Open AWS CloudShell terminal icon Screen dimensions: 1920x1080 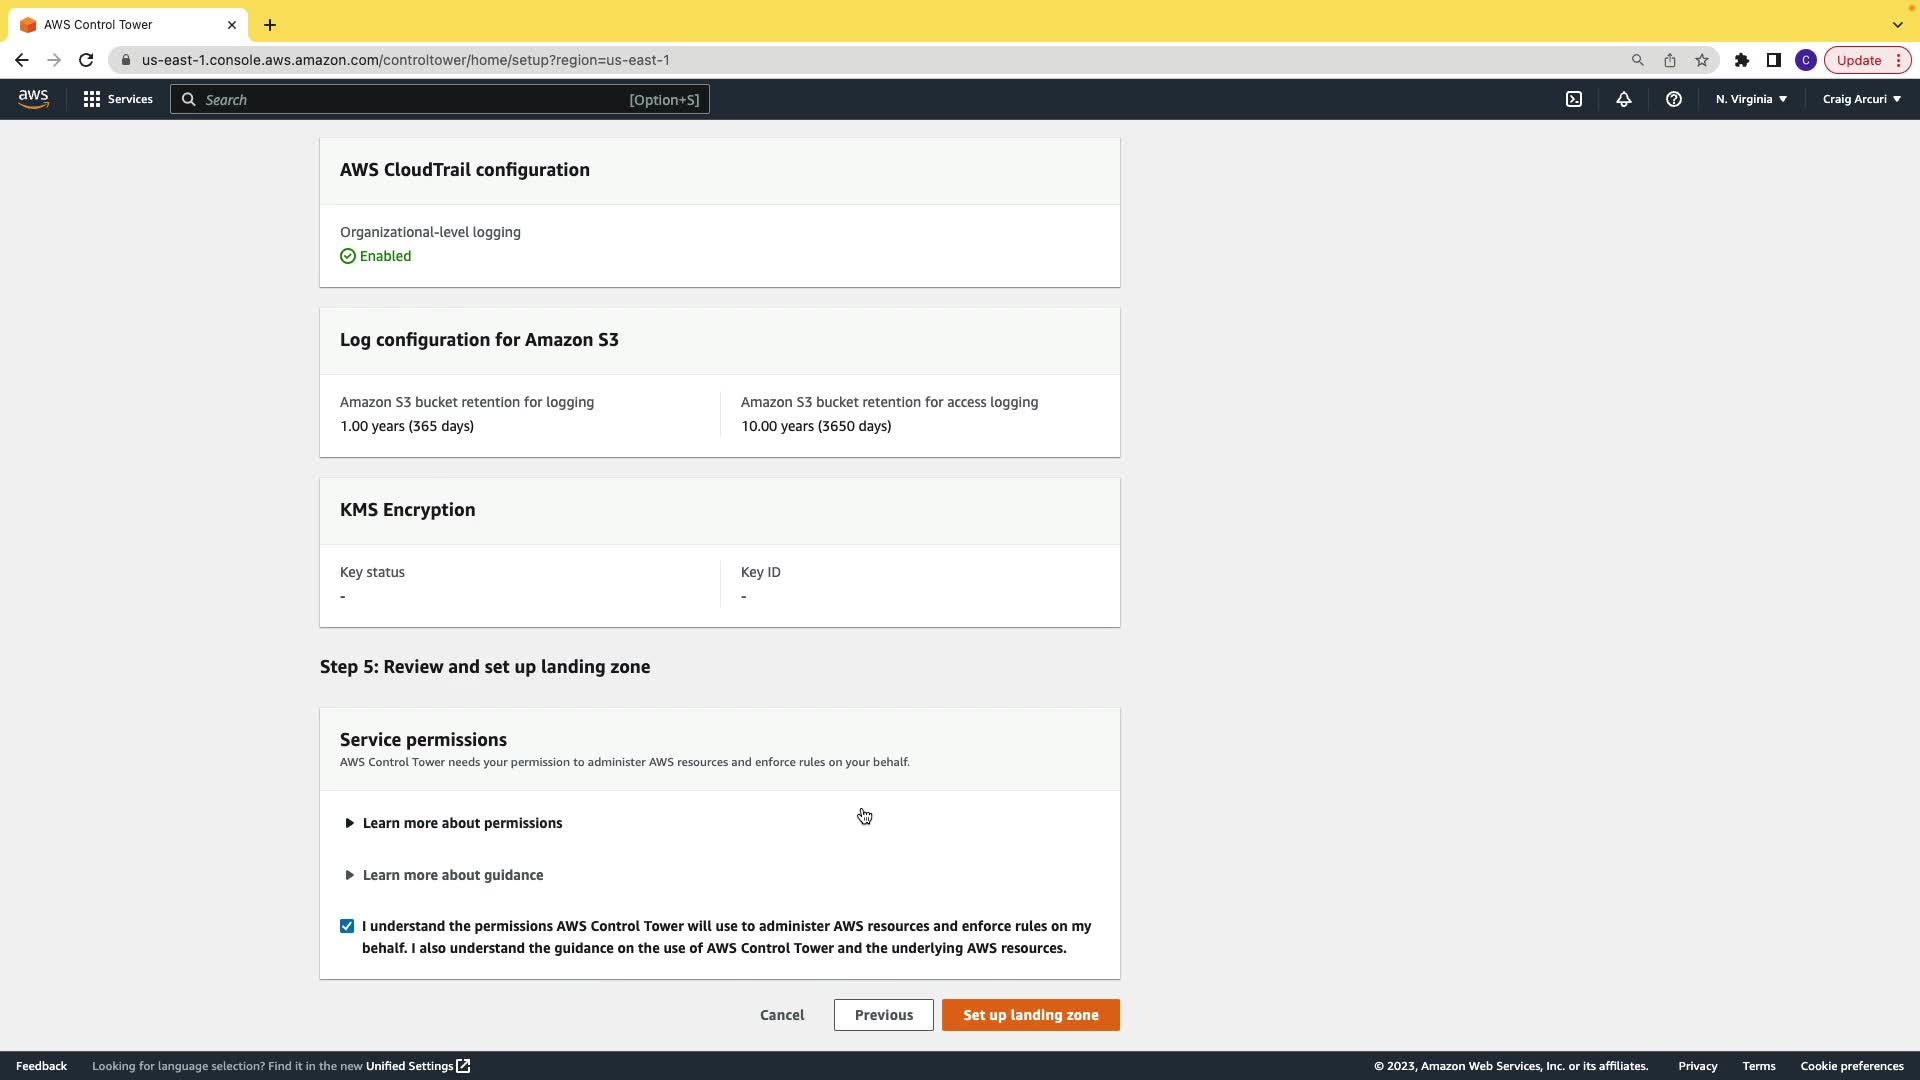(x=1574, y=99)
